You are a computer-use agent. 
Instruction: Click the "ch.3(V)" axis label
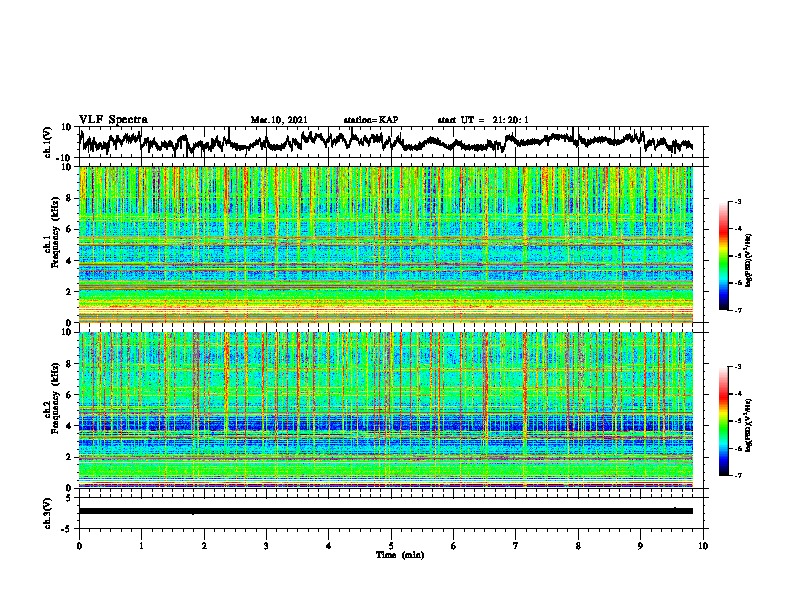coord(47,513)
